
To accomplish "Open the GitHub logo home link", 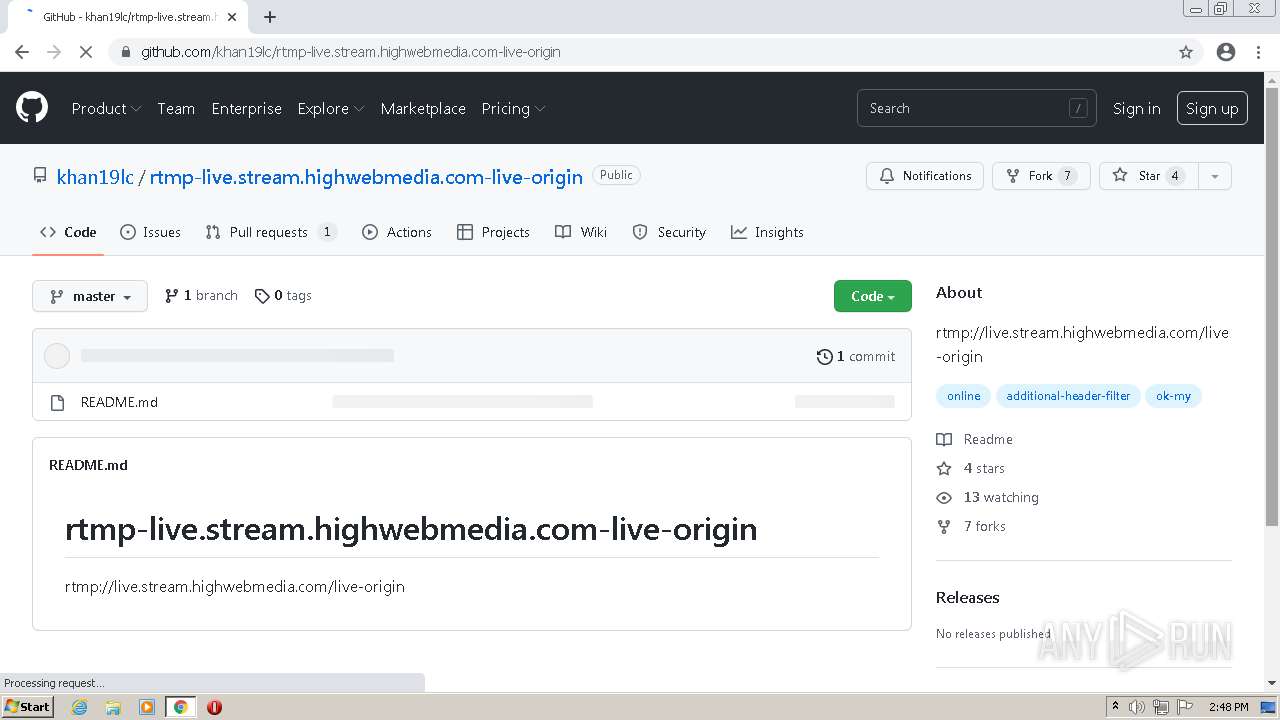I will tap(32, 108).
